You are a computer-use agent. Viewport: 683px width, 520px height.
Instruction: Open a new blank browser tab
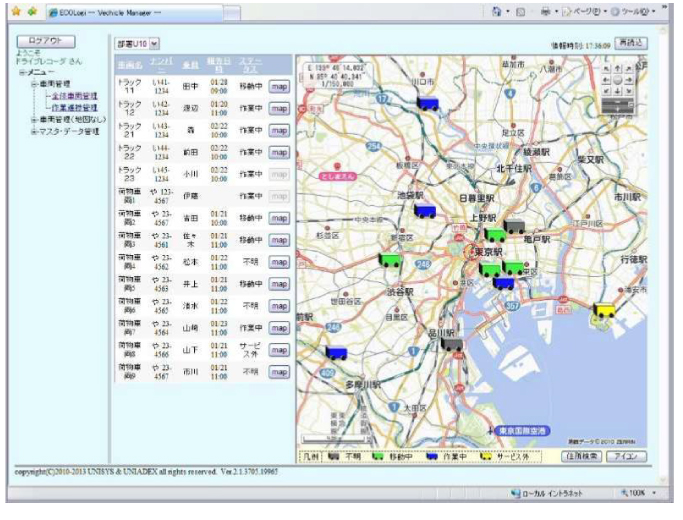[x=232, y=13]
